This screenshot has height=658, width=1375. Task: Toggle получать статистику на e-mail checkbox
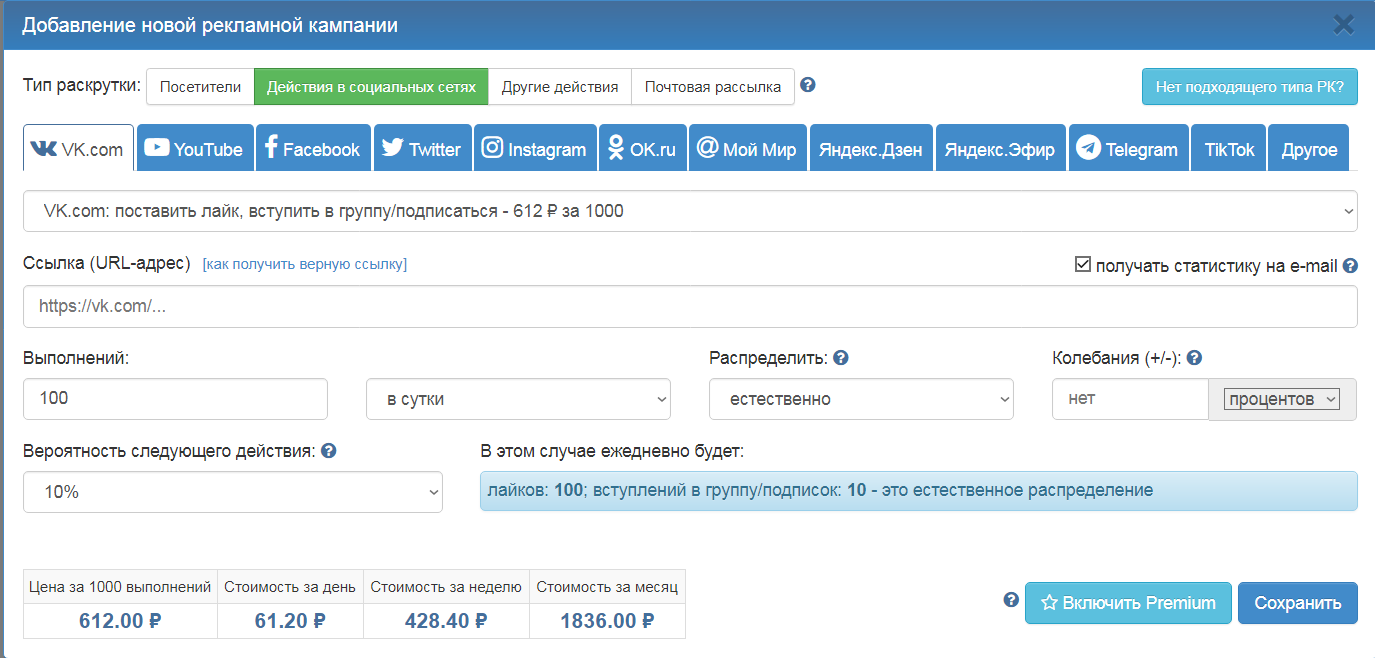[1082, 265]
